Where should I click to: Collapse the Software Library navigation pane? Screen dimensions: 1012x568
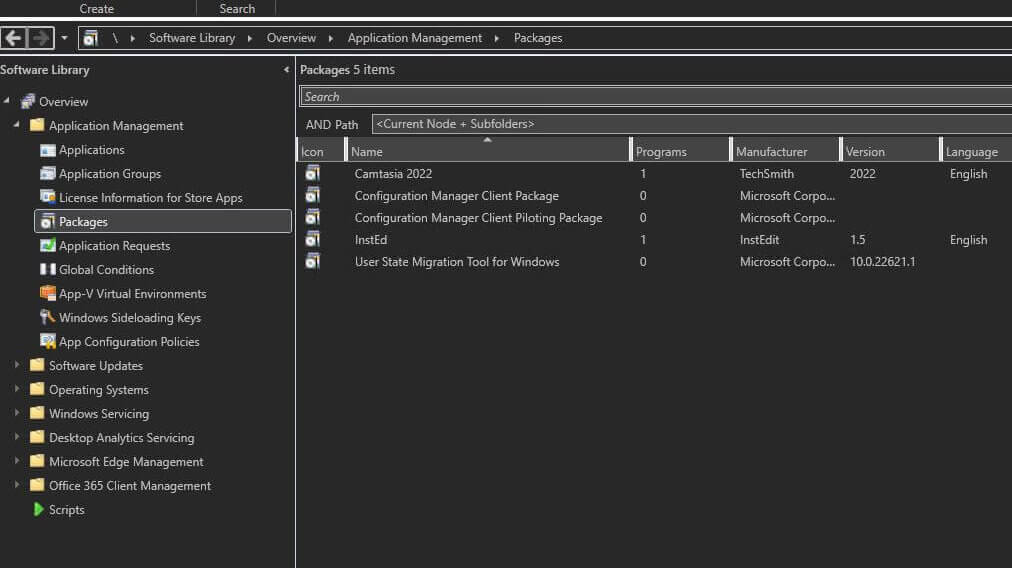pos(286,70)
